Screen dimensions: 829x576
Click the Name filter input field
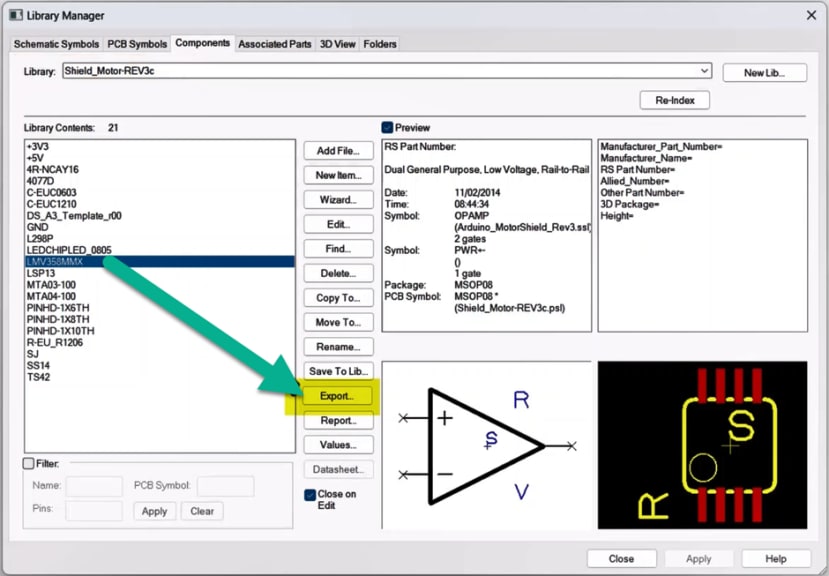tap(95, 487)
